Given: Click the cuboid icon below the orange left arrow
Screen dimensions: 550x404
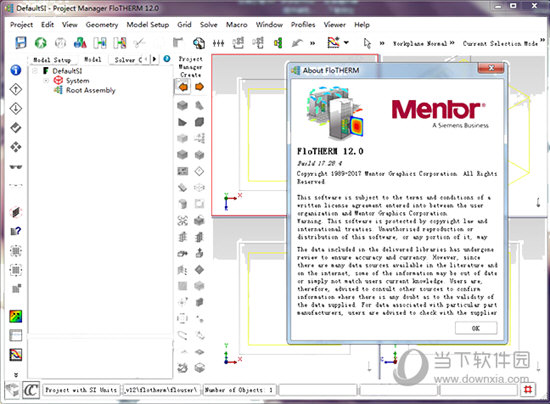Looking at the screenshot, I should [x=182, y=105].
